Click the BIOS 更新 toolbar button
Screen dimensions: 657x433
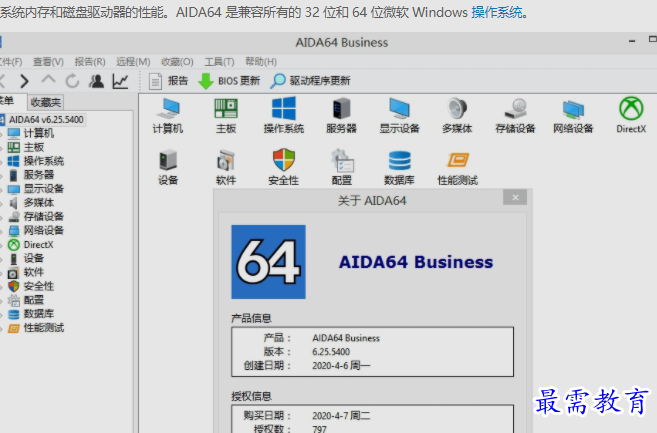click(x=229, y=81)
